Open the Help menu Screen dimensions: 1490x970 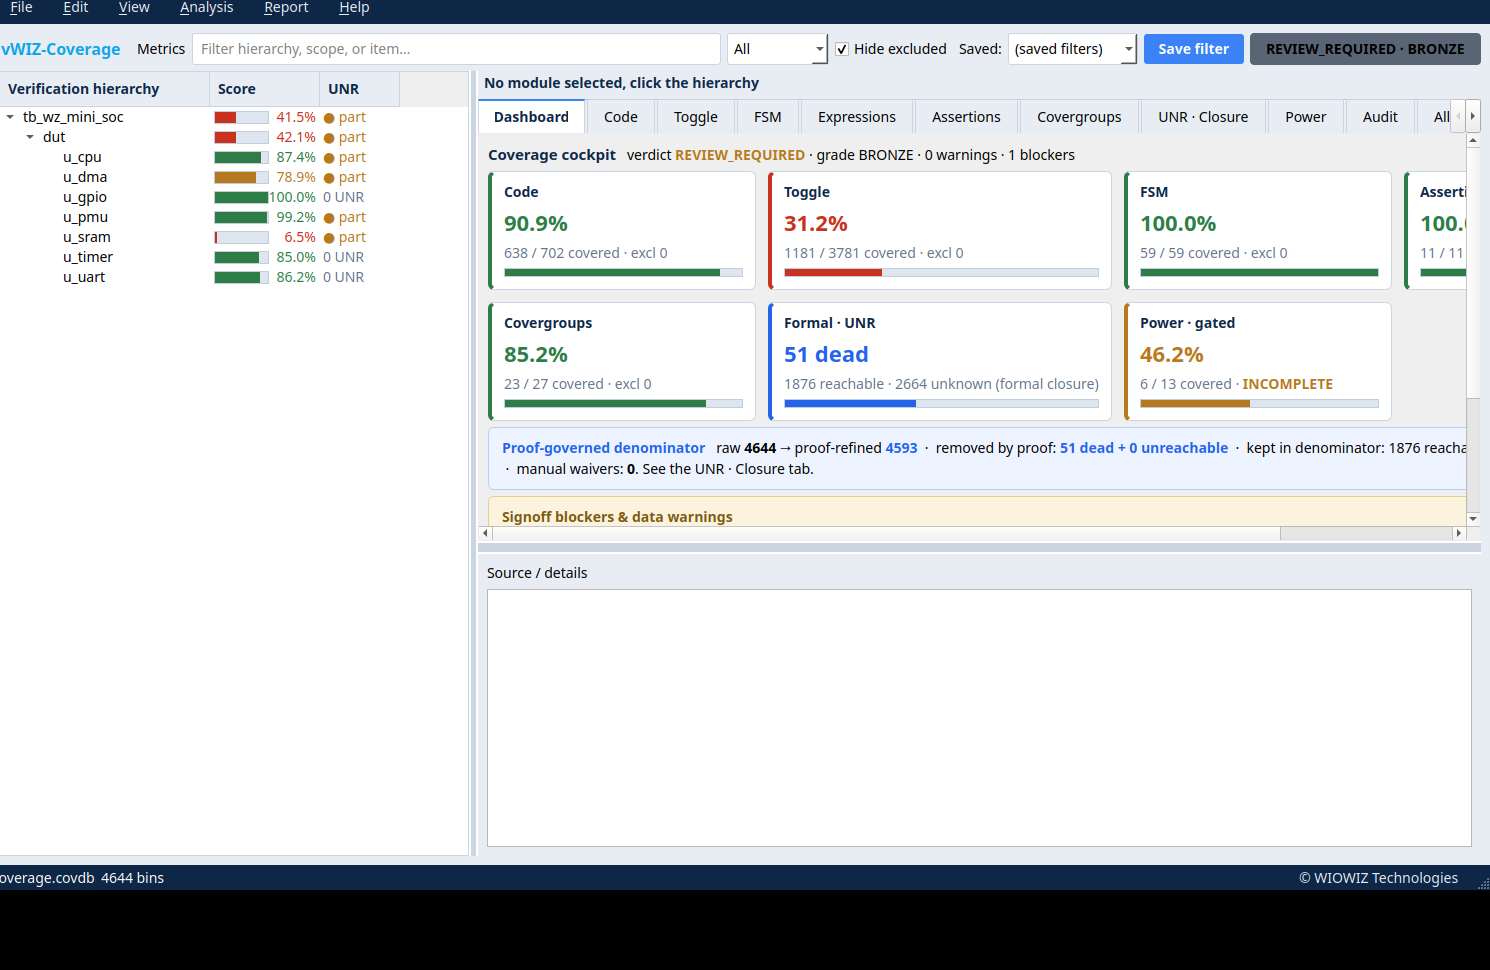point(354,8)
